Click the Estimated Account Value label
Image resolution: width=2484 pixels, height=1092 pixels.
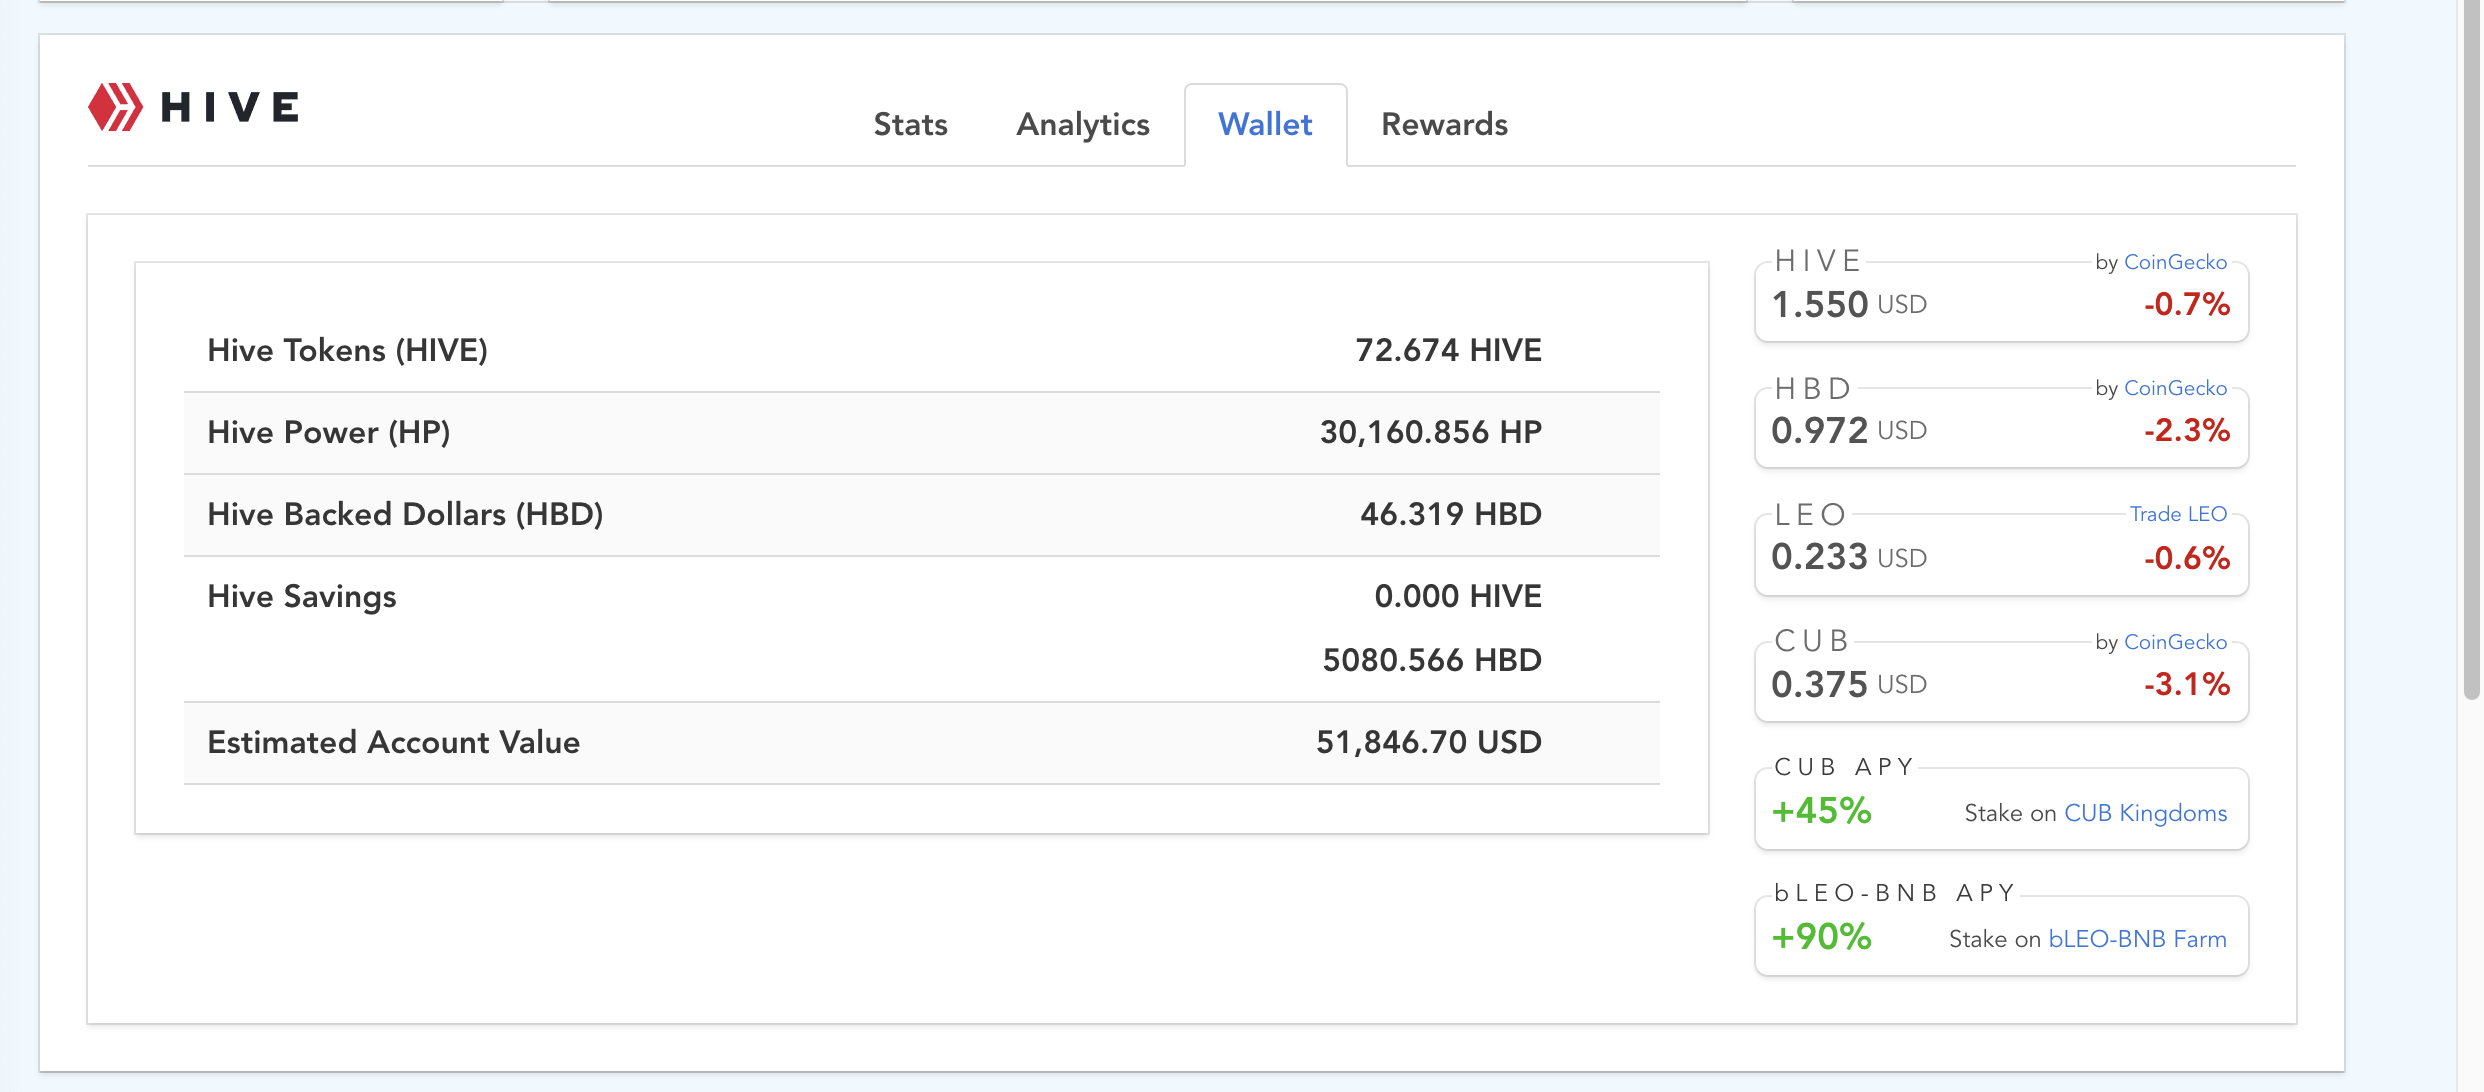pyautogui.click(x=393, y=742)
